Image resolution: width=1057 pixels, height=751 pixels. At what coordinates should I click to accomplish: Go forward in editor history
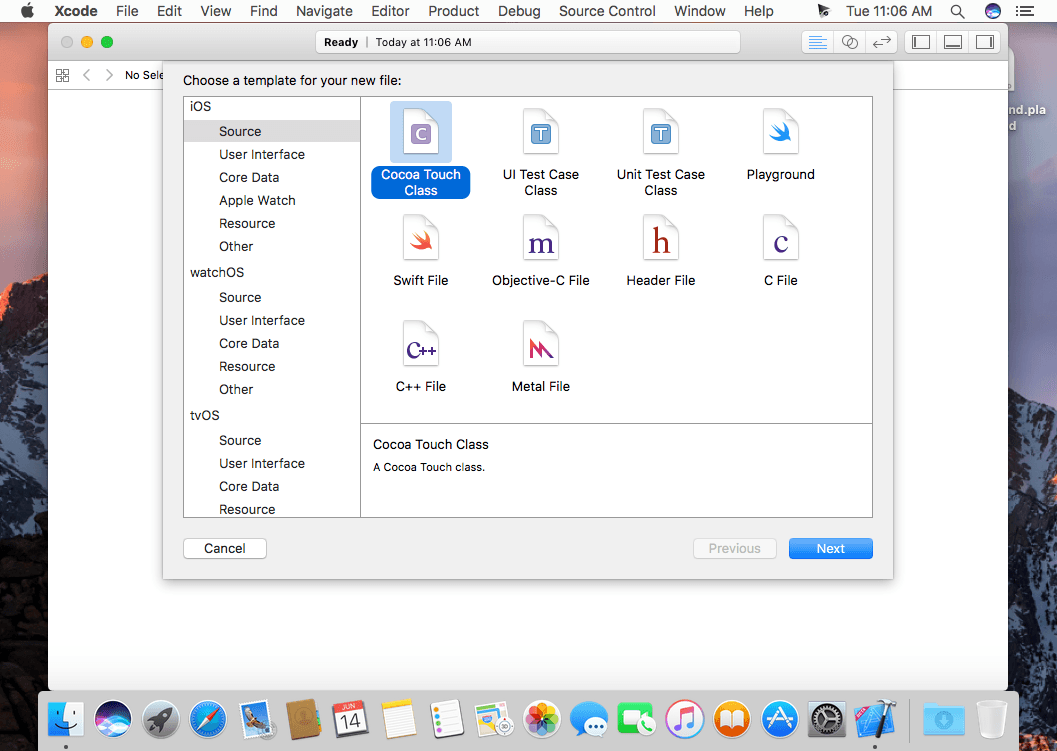109,75
